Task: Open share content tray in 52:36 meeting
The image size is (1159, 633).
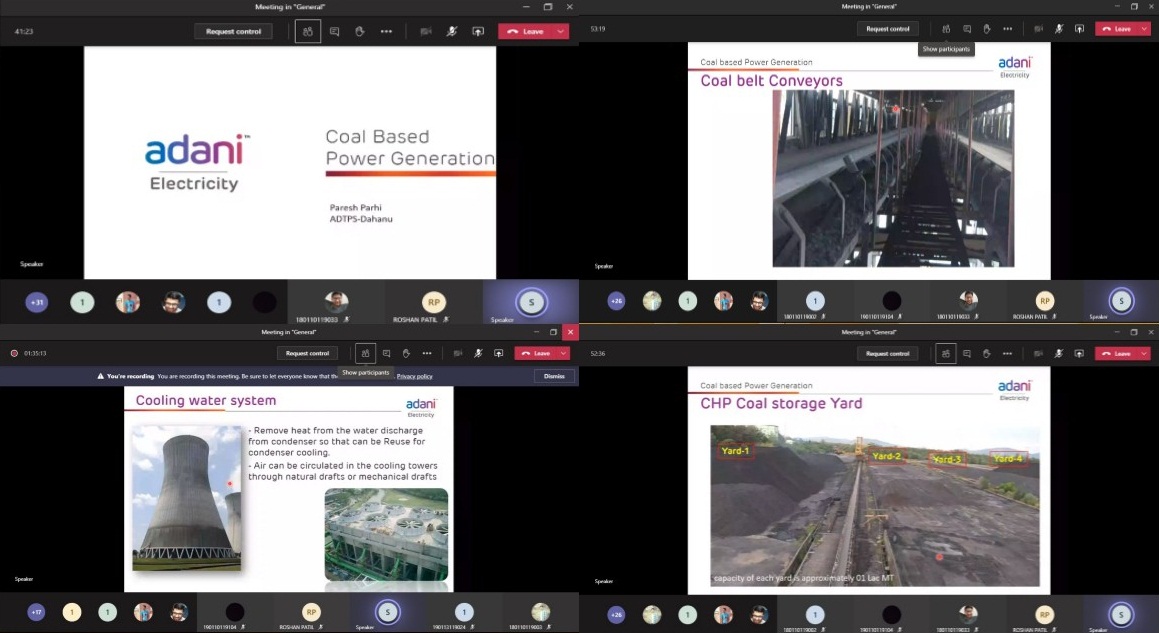Action: tap(1079, 353)
